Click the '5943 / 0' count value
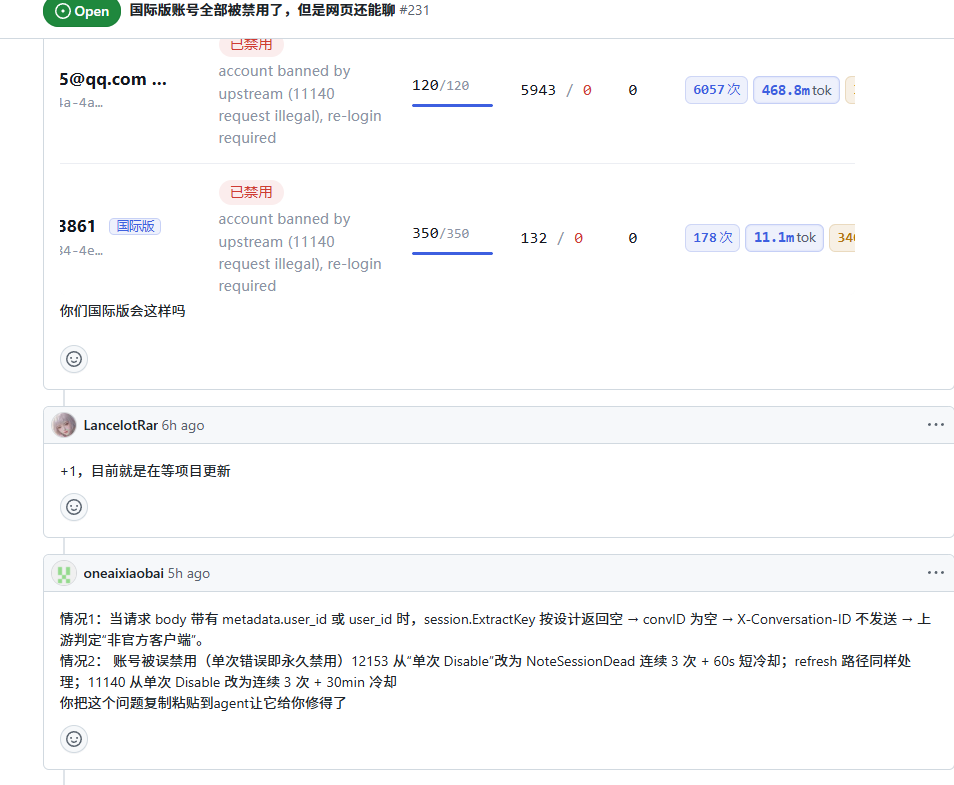This screenshot has width=954, height=785. coord(555,90)
